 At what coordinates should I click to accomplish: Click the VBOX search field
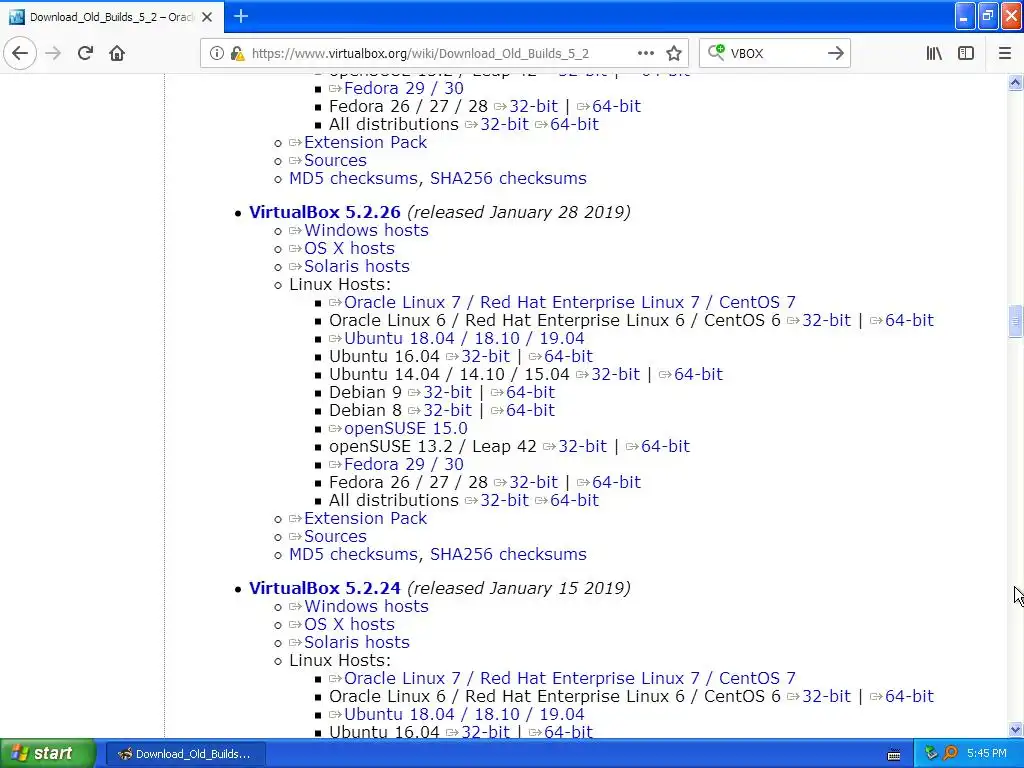coord(775,54)
